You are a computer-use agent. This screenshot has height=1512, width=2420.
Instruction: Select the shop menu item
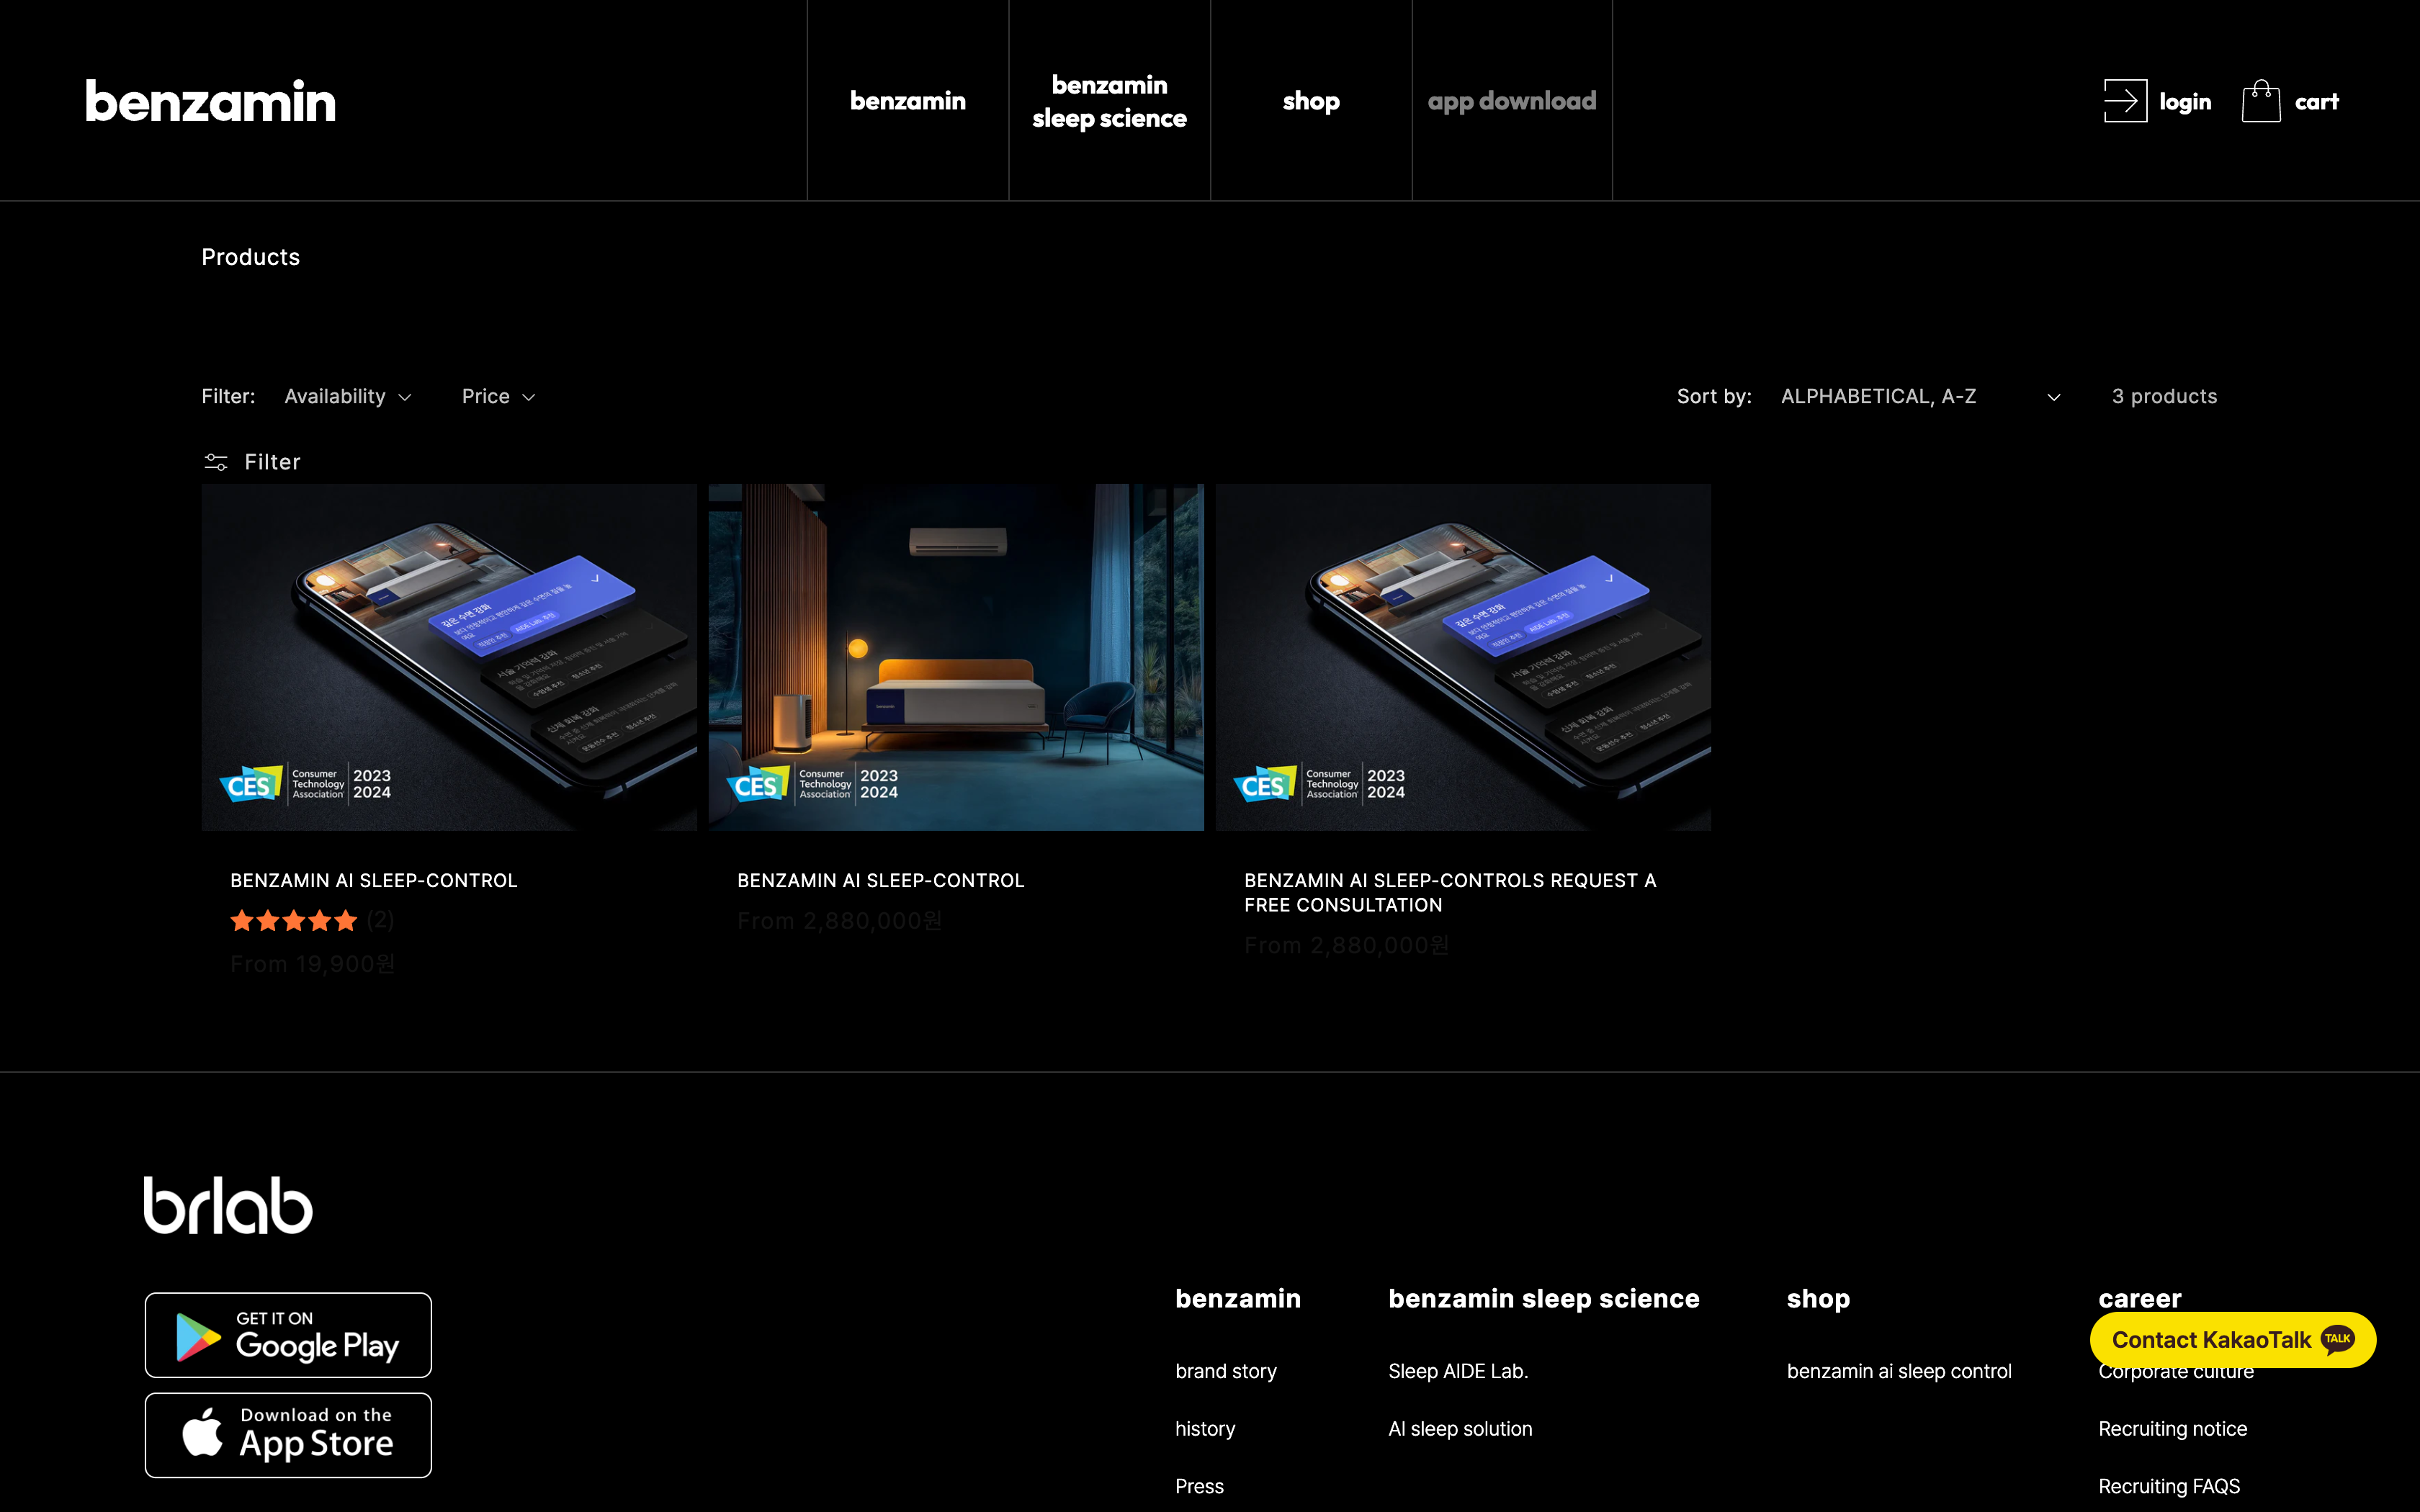(1310, 100)
